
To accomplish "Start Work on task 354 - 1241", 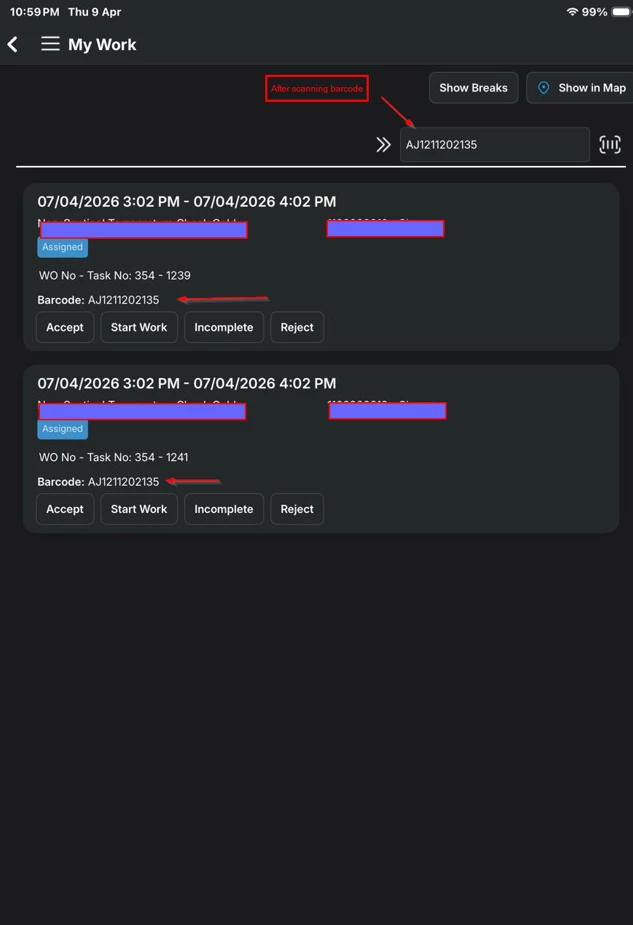I will (x=139, y=509).
